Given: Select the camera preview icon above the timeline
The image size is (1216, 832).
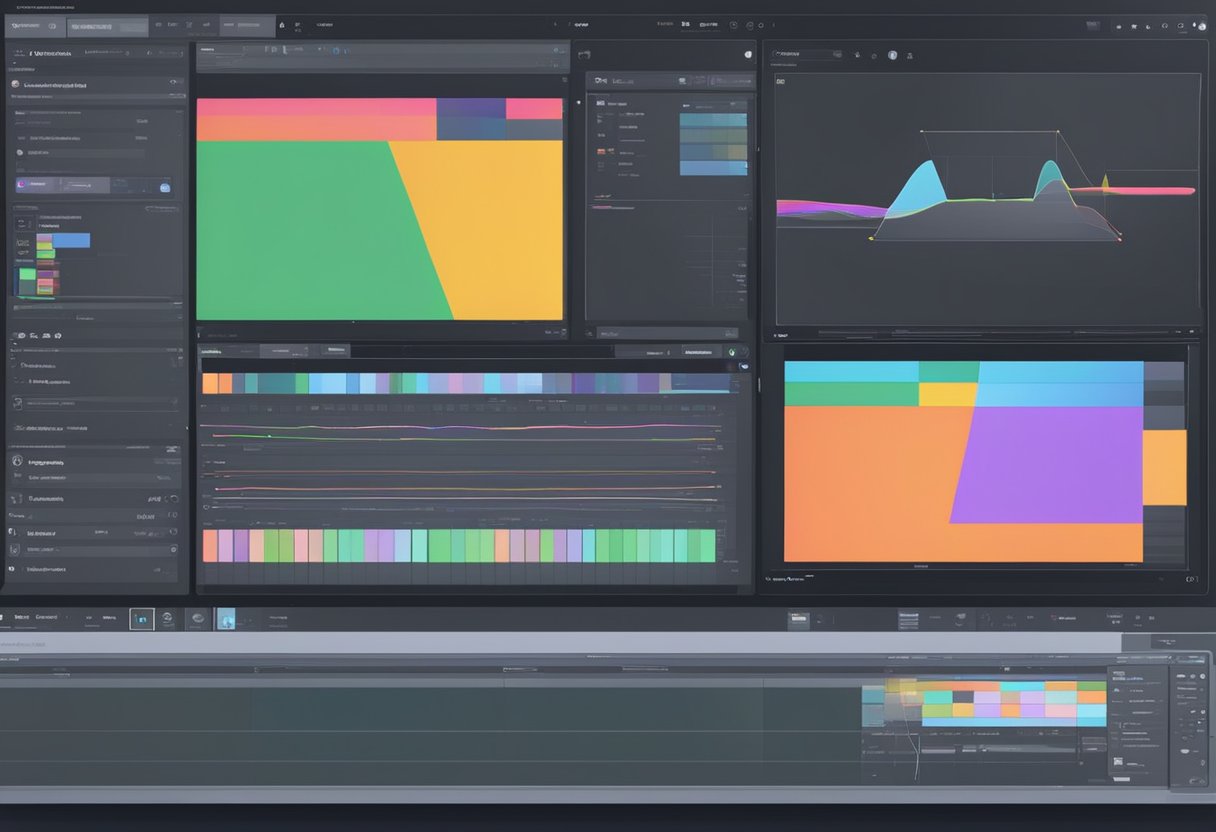Looking at the screenshot, I should [226, 619].
